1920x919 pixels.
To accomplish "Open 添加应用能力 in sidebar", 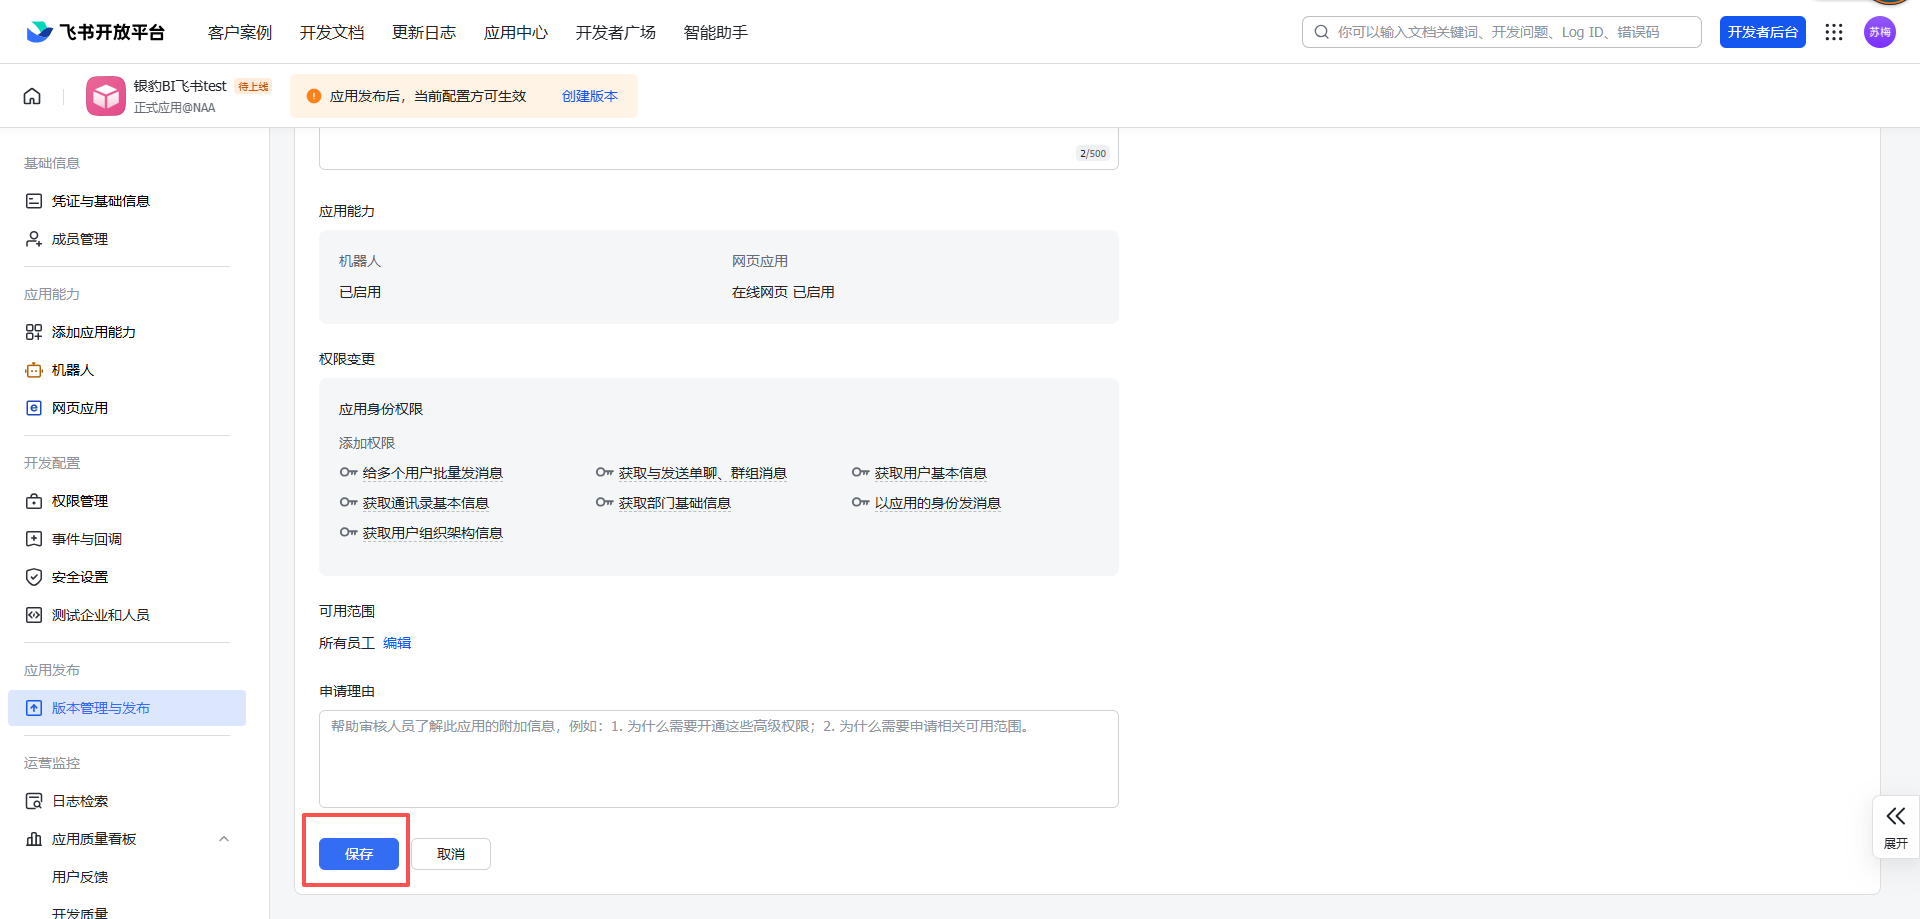I will point(93,332).
